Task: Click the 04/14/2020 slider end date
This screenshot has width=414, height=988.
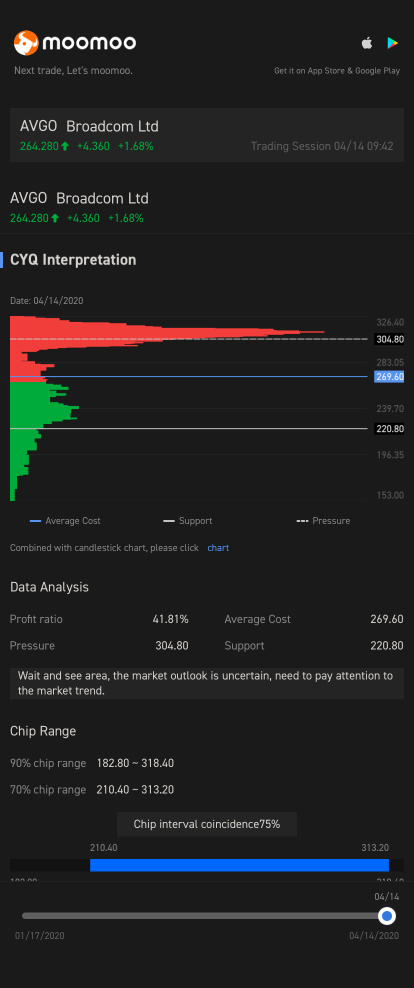Action: [x=374, y=936]
